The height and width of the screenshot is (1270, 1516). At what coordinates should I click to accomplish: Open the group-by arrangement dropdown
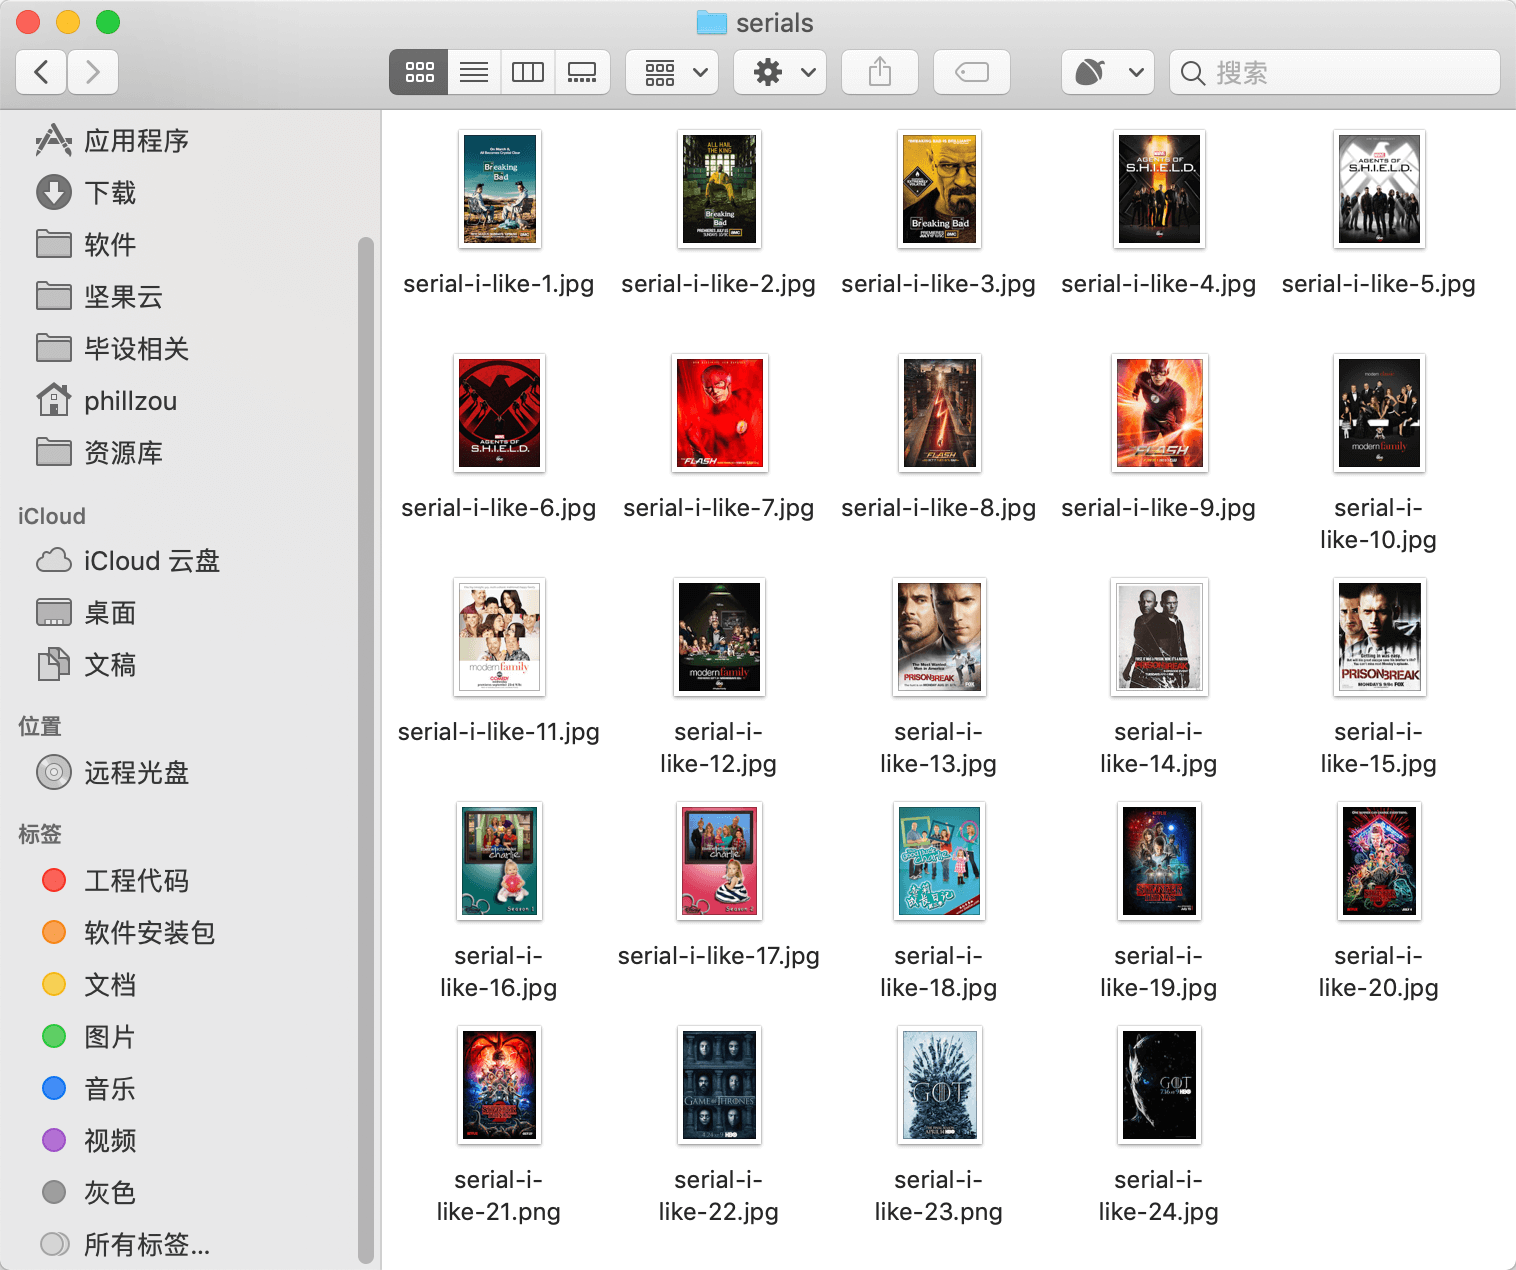672,72
